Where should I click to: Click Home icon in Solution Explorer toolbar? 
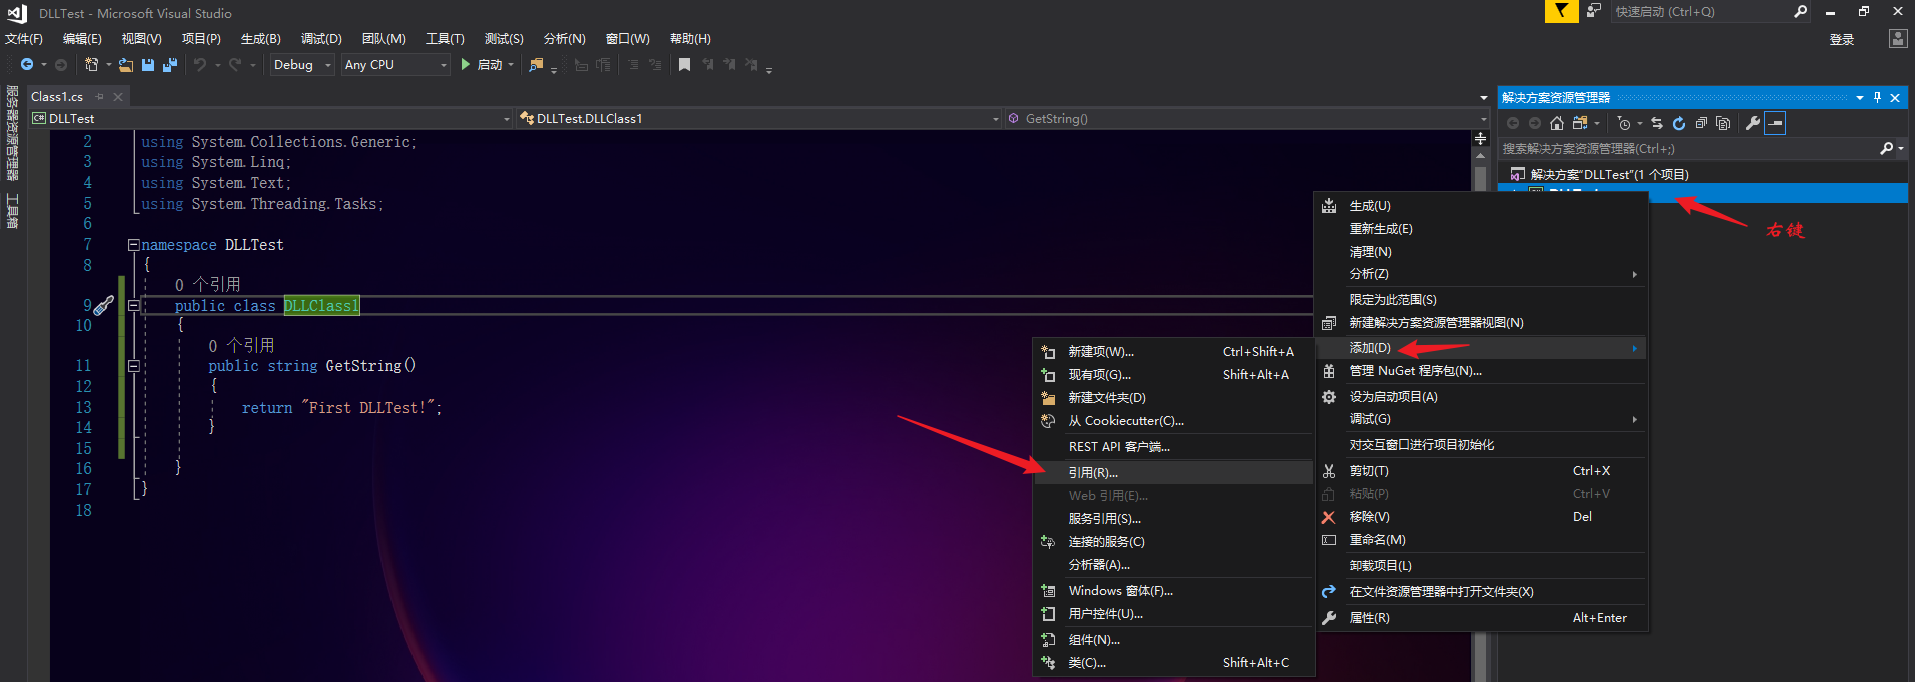(1557, 123)
